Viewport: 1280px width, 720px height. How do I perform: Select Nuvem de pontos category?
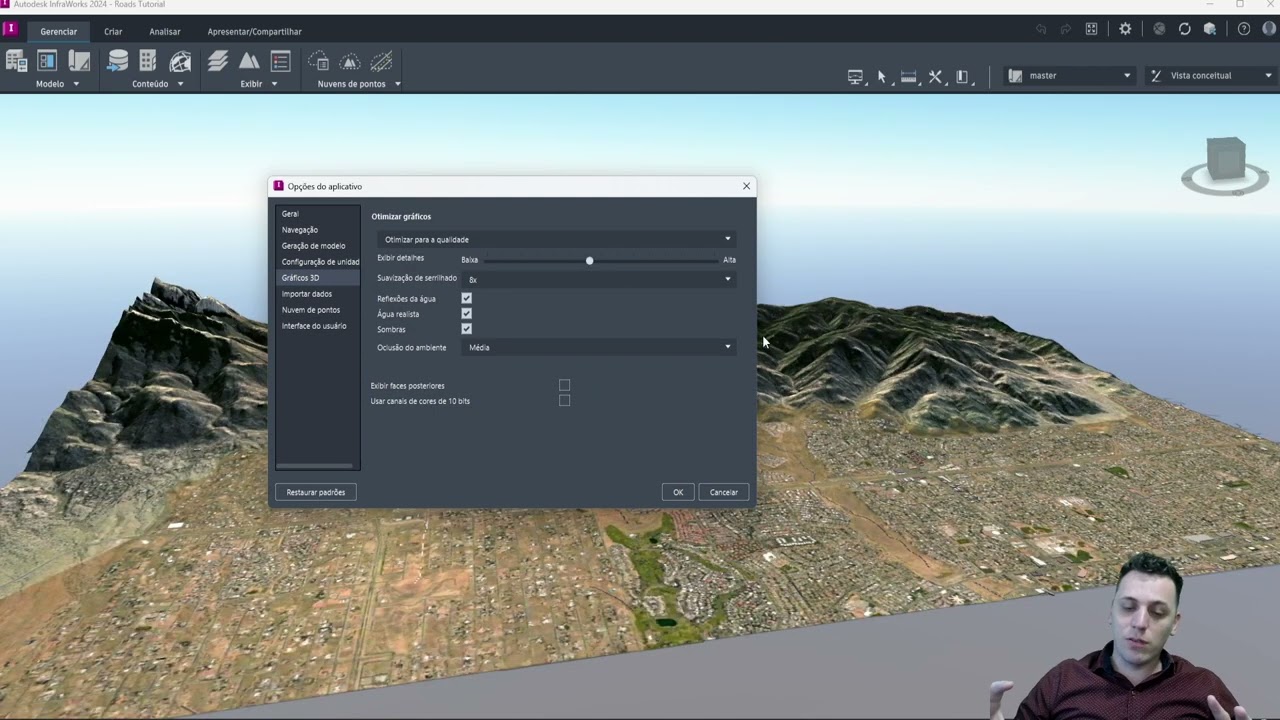point(317,310)
